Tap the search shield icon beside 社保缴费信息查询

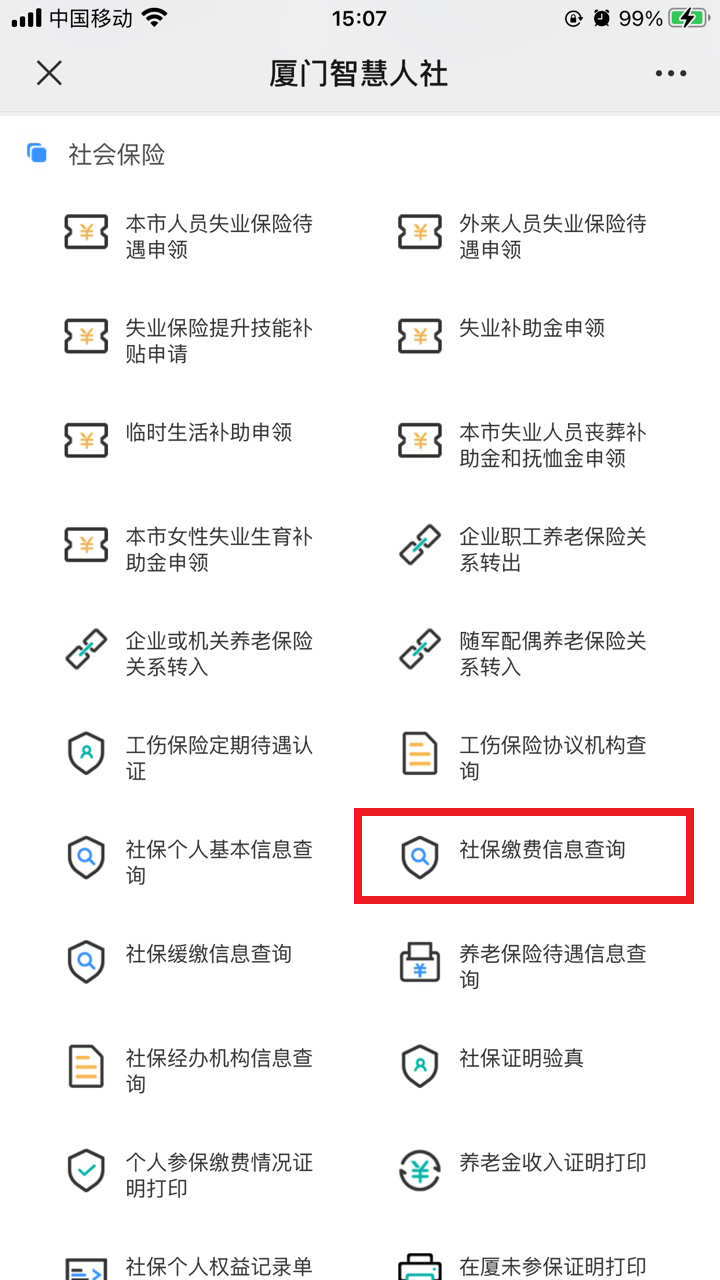point(420,858)
